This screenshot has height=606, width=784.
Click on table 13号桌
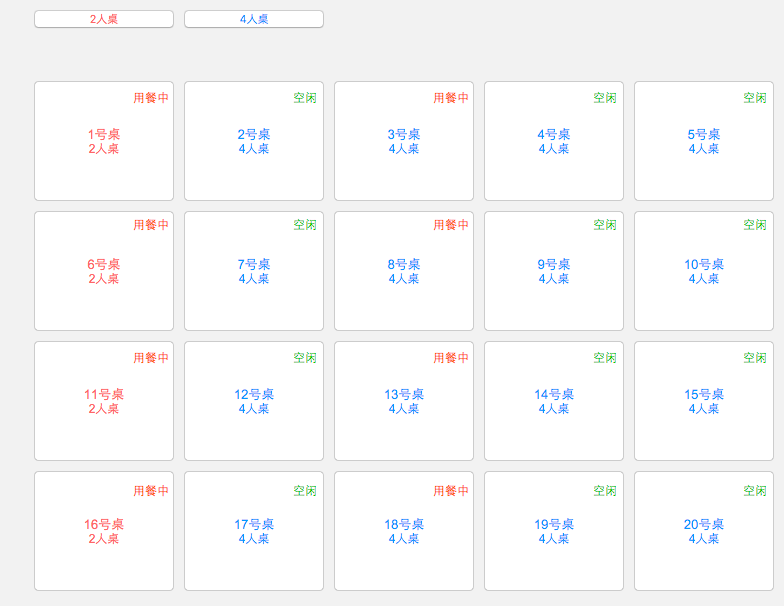404,401
